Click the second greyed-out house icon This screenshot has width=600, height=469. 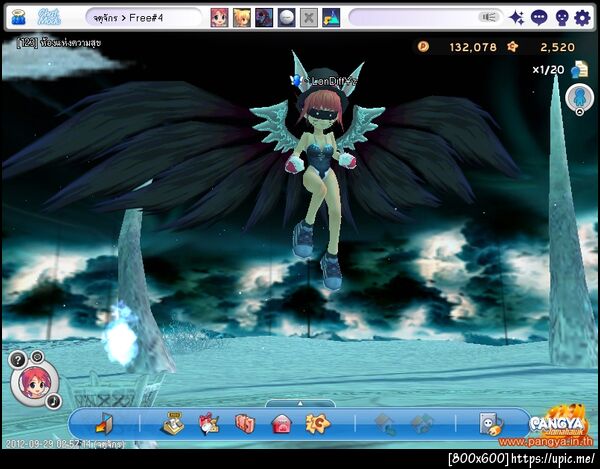tap(422, 424)
